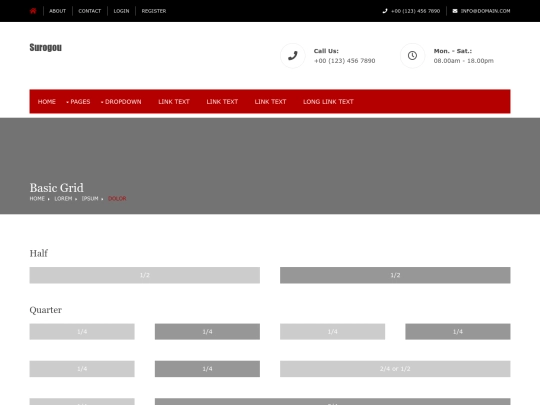The height and width of the screenshot is (405, 540).
Task: Open the Contact link in top bar
Action: (x=90, y=11)
